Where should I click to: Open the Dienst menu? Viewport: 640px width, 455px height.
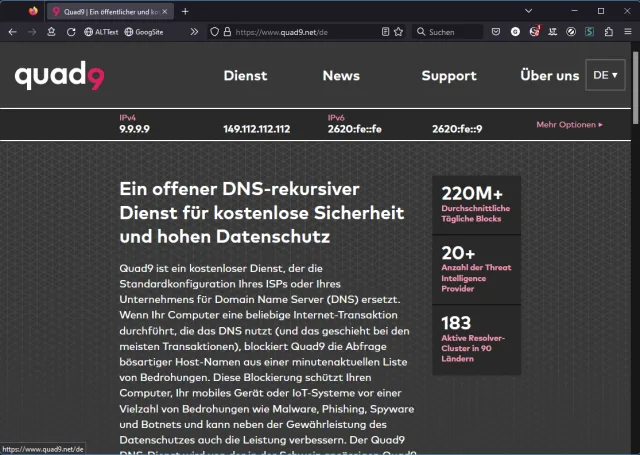pos(245,75)
